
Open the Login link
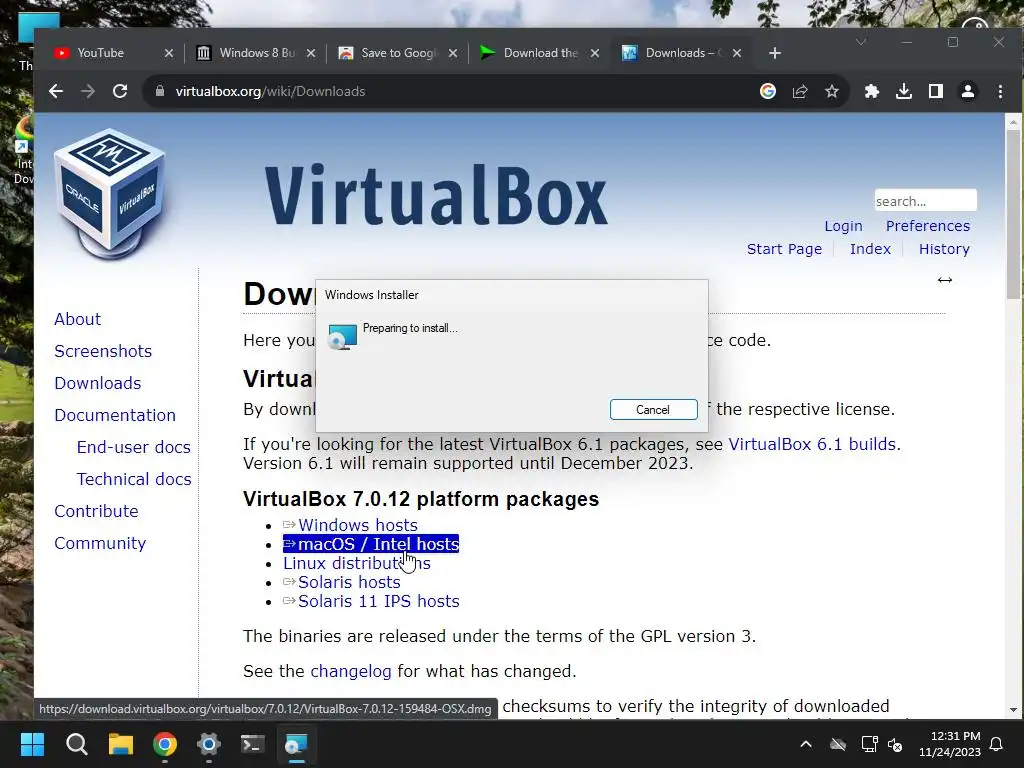[x=843, y=226]
